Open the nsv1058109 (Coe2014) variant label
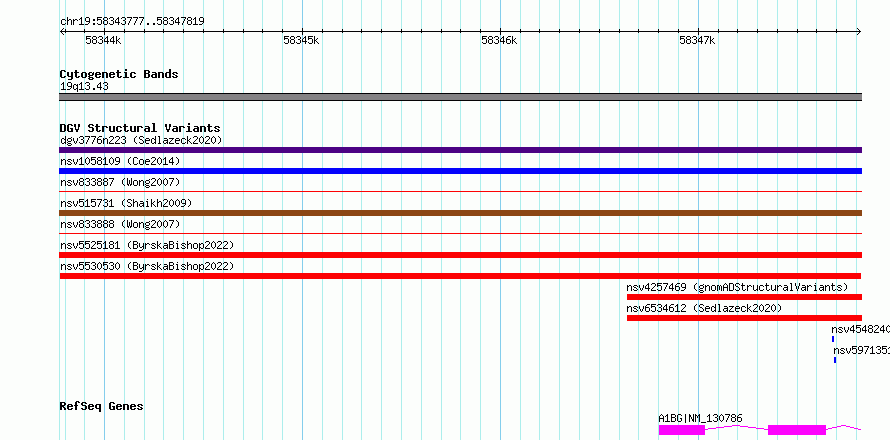This screenshot has width=890, height=440. [120, 161]
